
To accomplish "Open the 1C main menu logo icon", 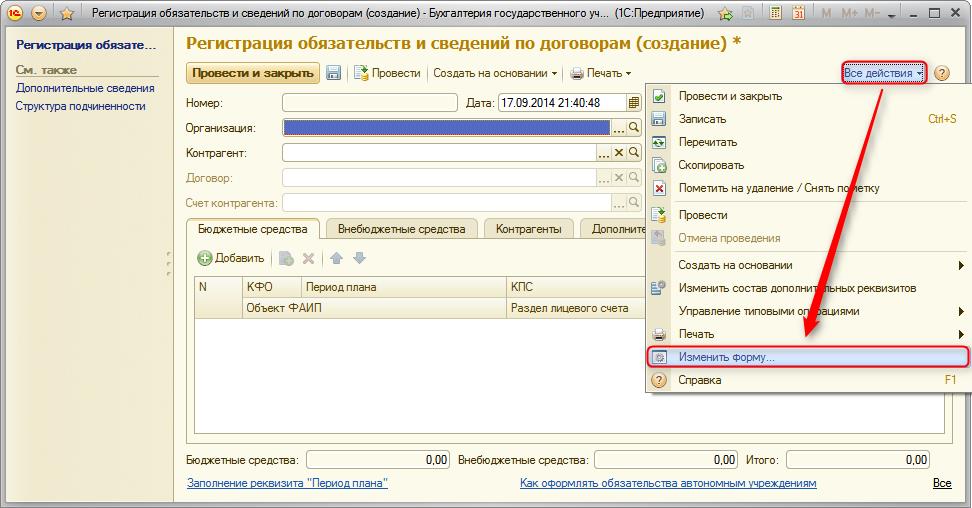I will 15,12.
